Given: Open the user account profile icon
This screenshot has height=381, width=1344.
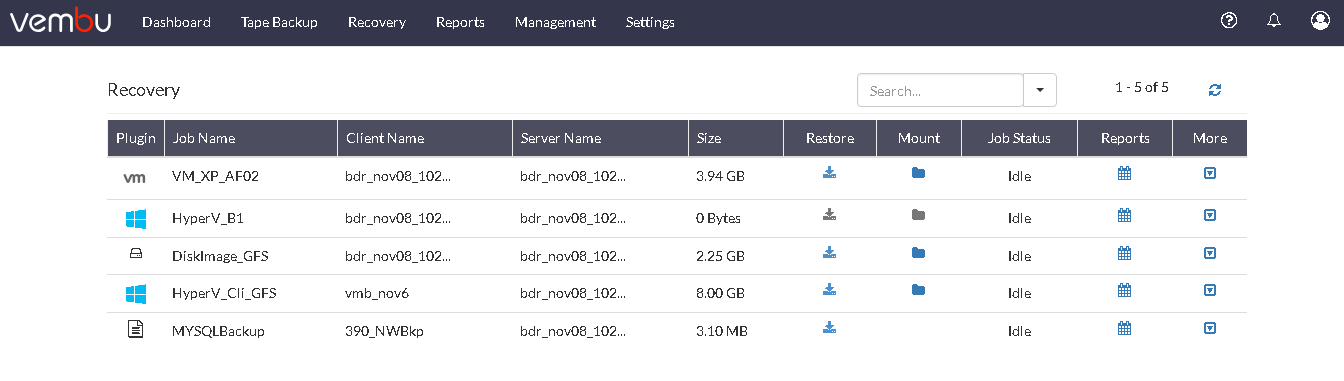Looking at the screenshot, I should pos(1320,21).
